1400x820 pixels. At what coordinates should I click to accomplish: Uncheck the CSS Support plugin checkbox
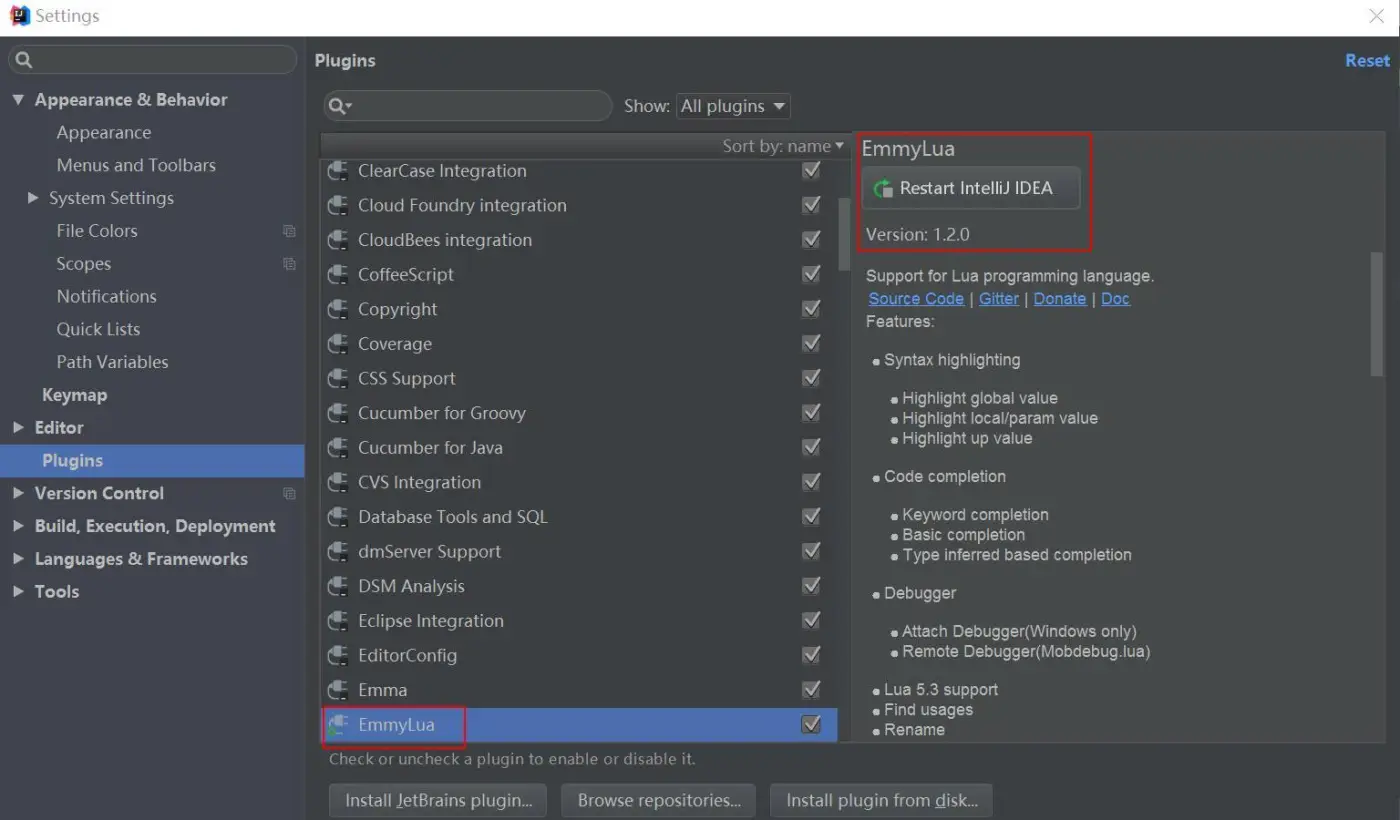pyautogui.click(x=811, y=378)
